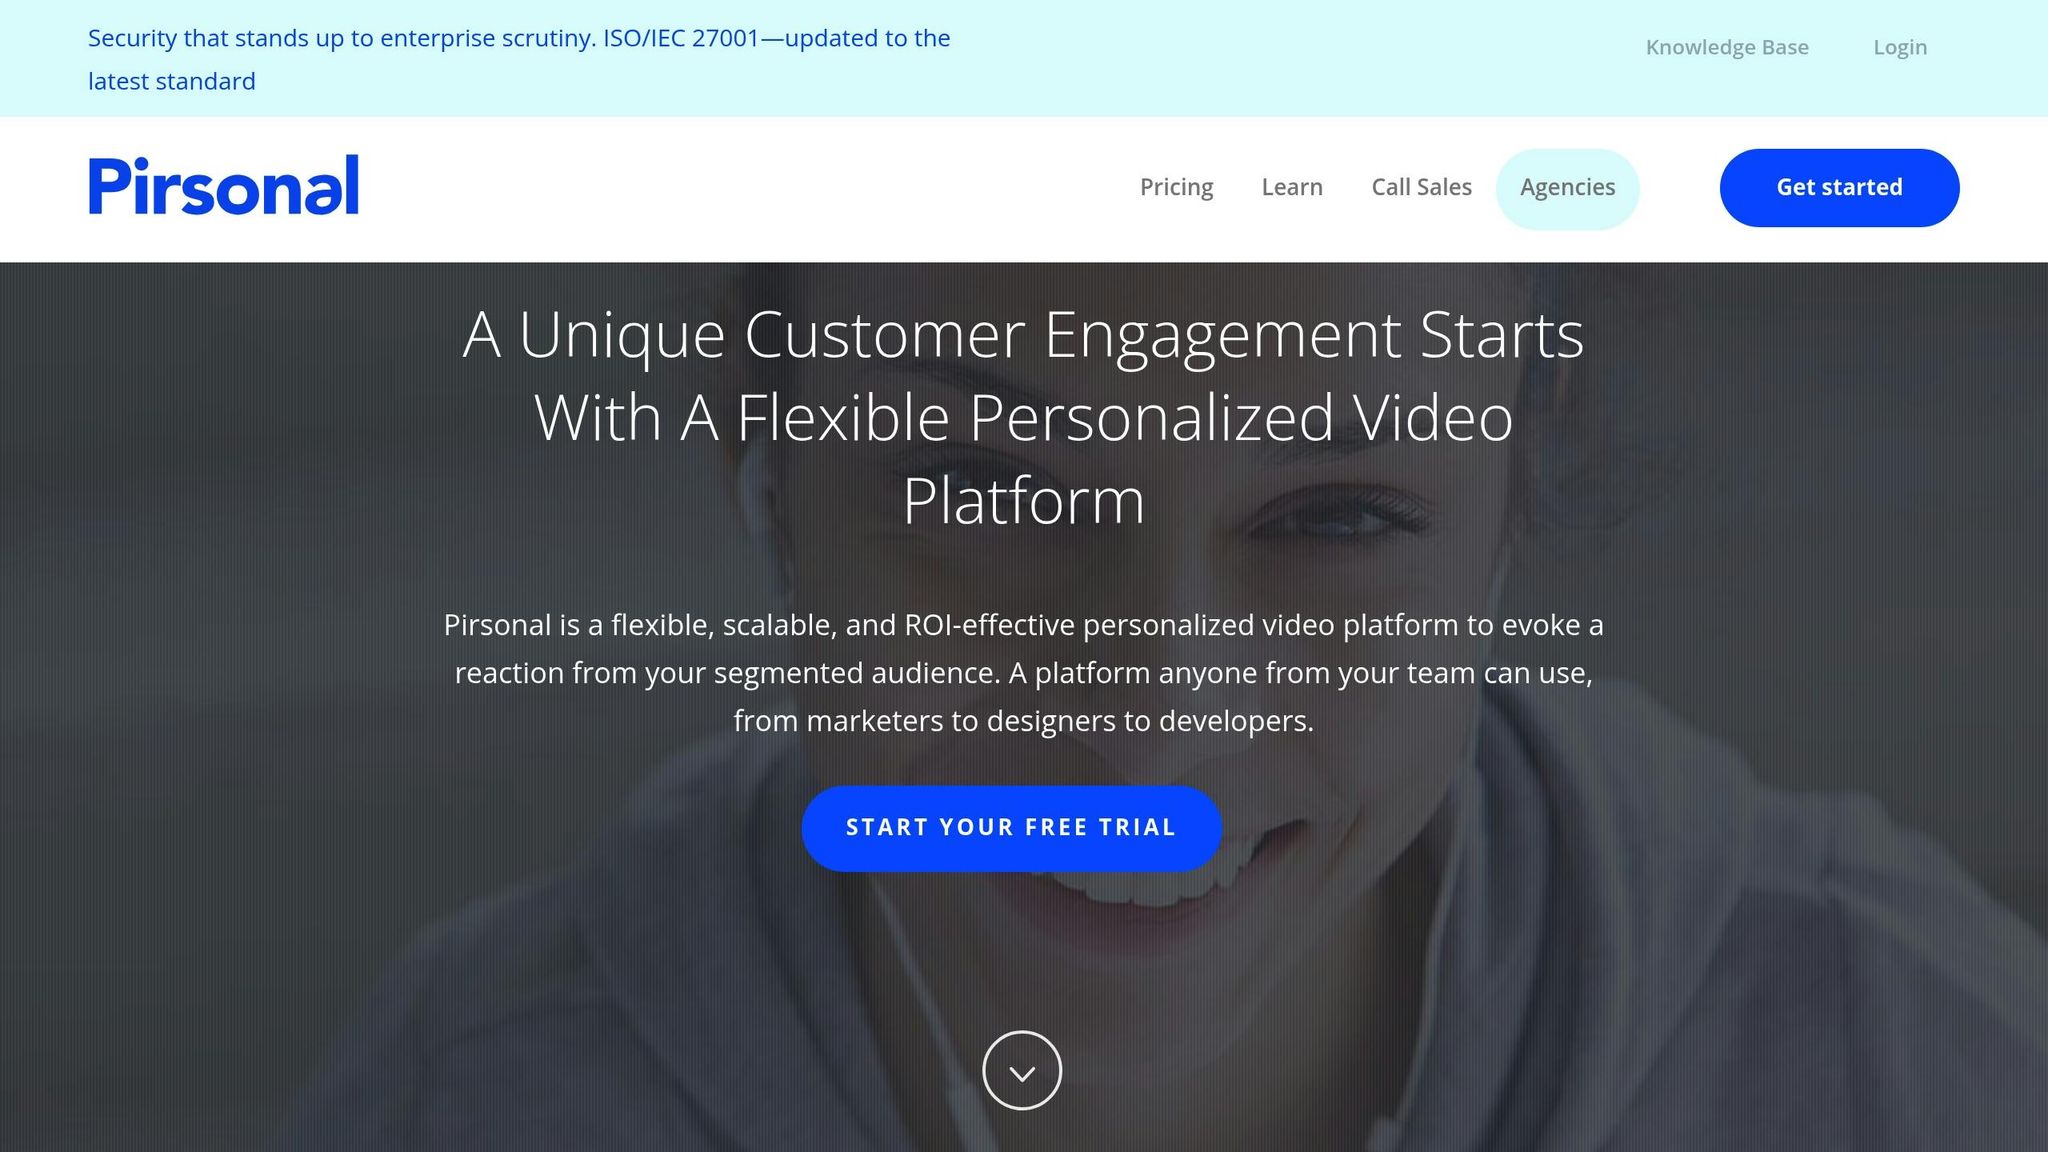Select Call Sales in navigation
Viewport: 2048px width, 1152px height.
click(x=1421, y=187)
